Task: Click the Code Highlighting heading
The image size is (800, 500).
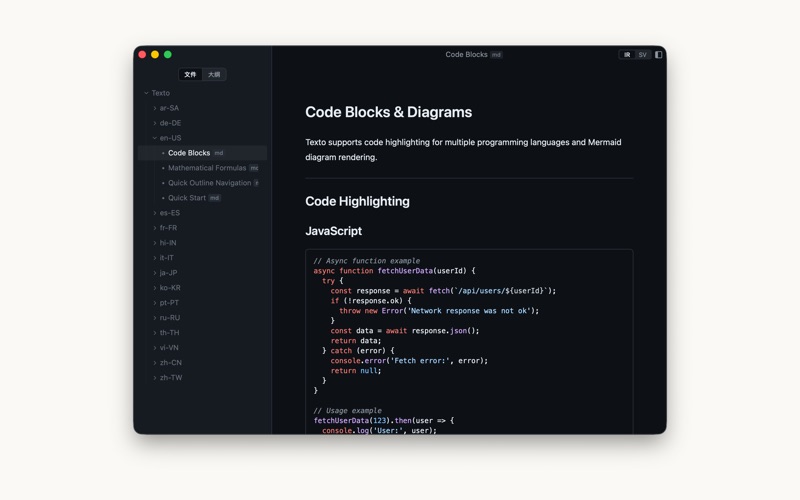Action: (357, 202)
